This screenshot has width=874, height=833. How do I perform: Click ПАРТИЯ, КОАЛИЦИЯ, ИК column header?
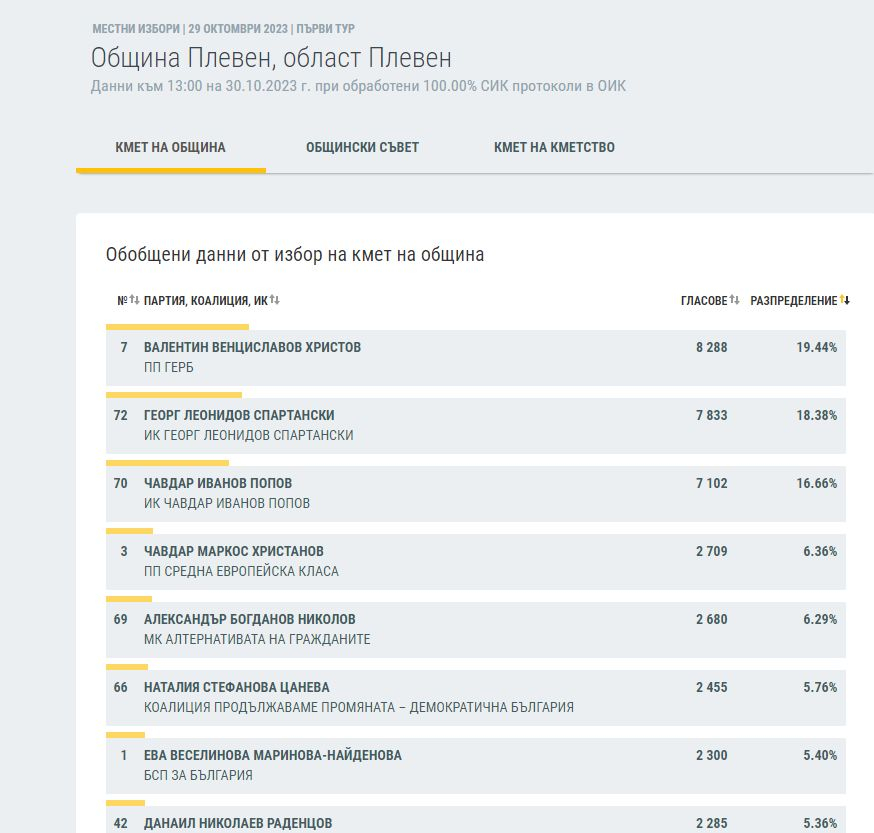pos(206,301)
